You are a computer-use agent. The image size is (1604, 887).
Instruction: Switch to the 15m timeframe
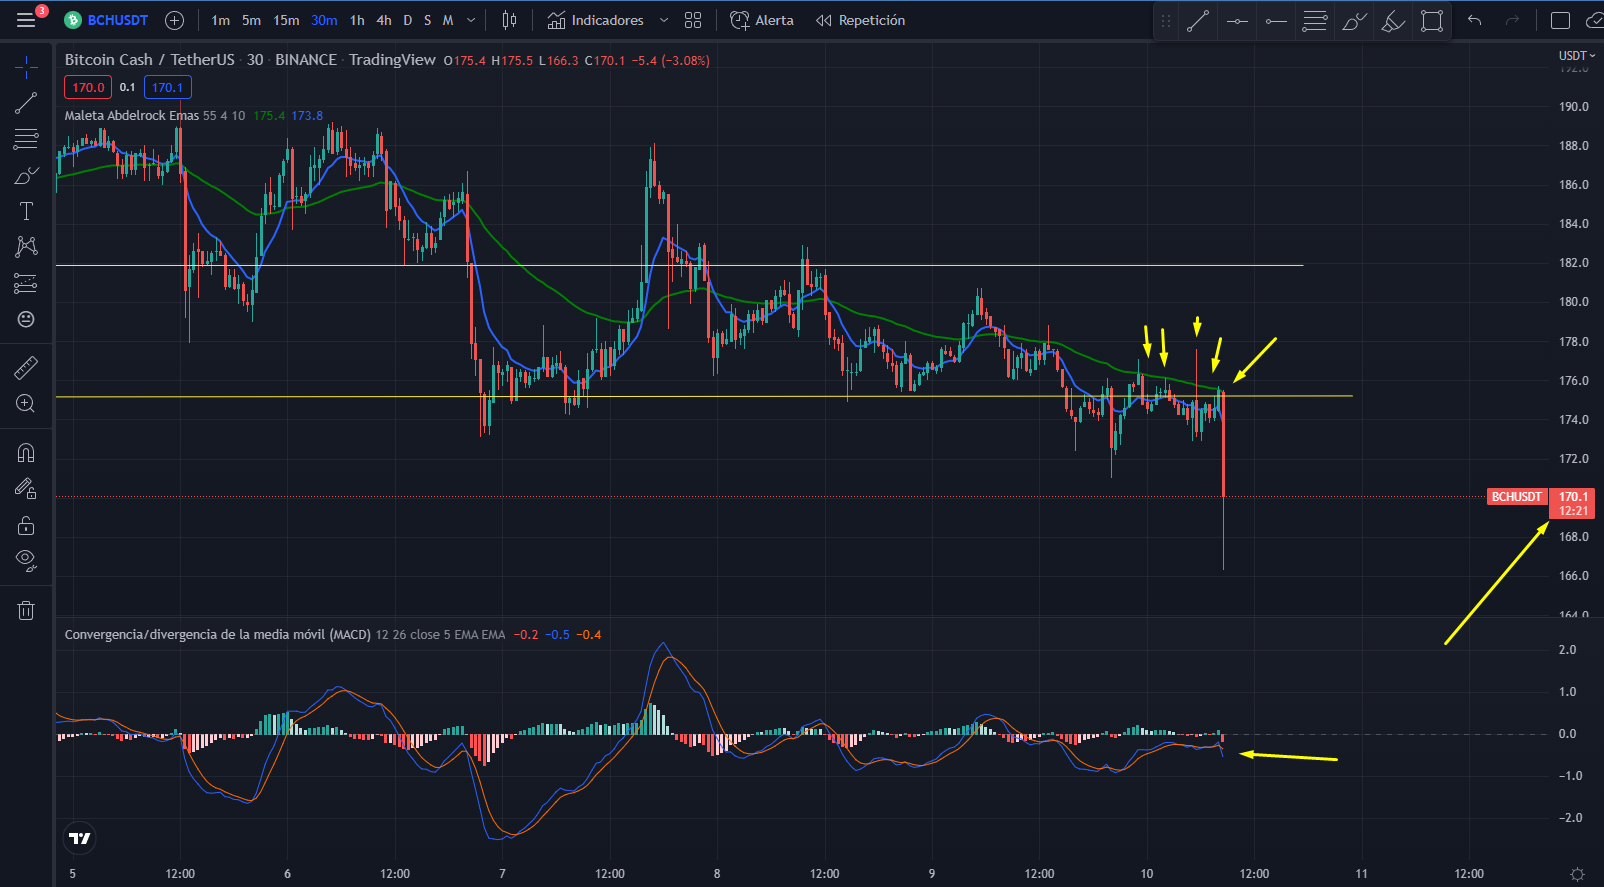286,20
